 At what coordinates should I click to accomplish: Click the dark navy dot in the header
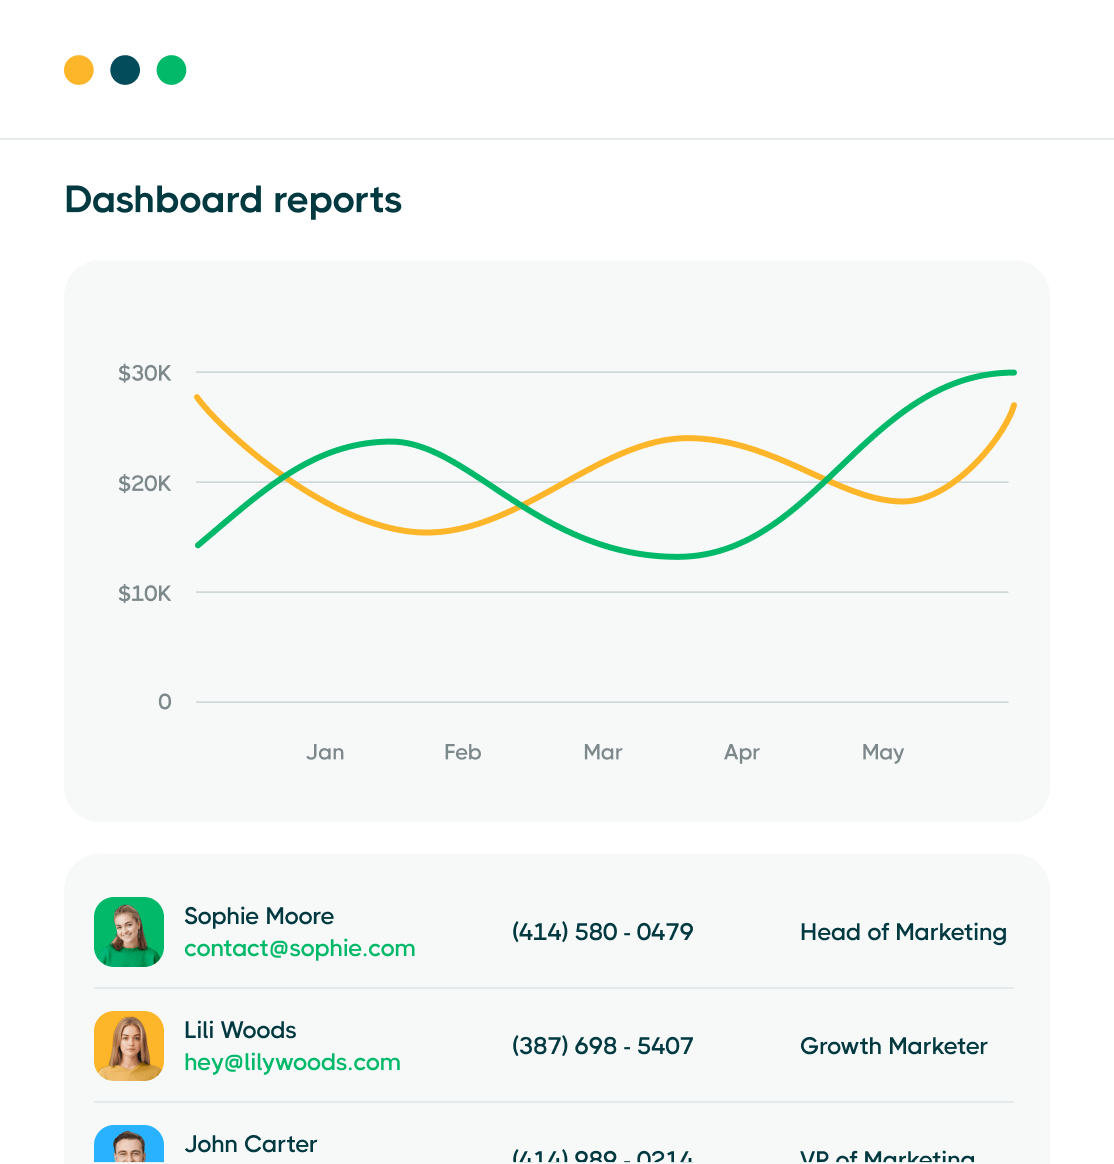click(x=124, y=70)
